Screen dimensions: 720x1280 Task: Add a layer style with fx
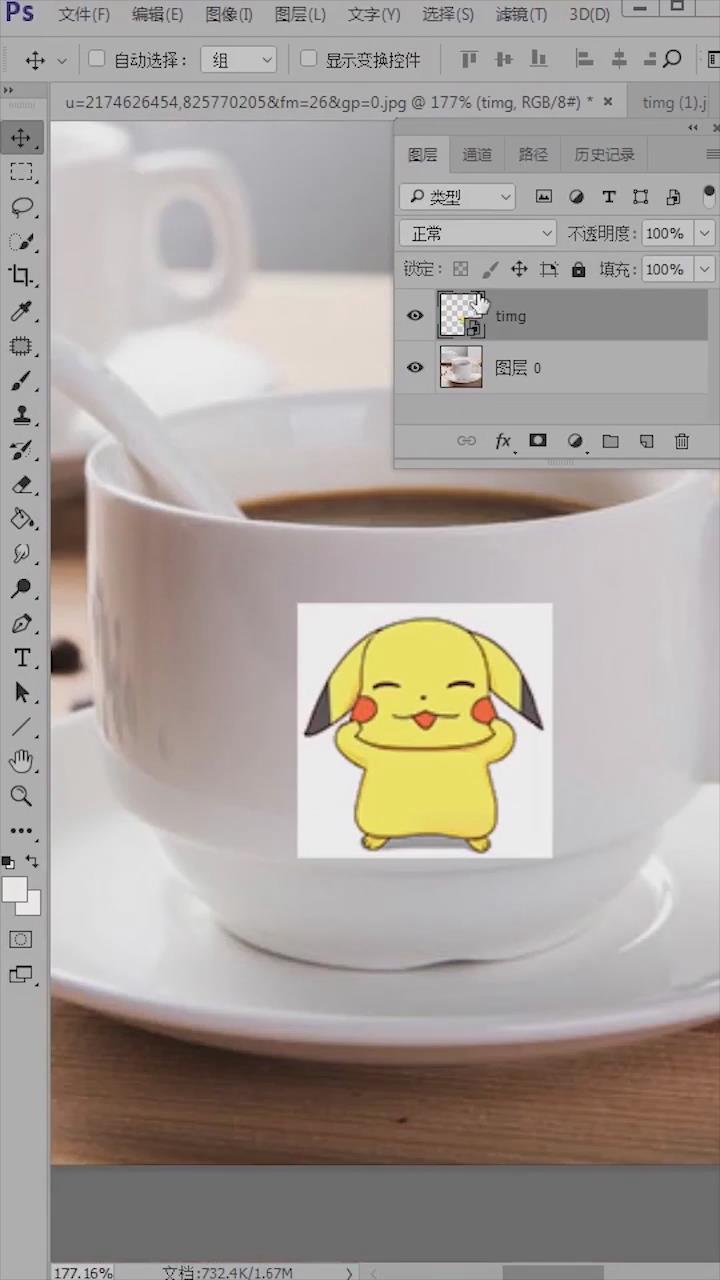[x=504, y=441]
